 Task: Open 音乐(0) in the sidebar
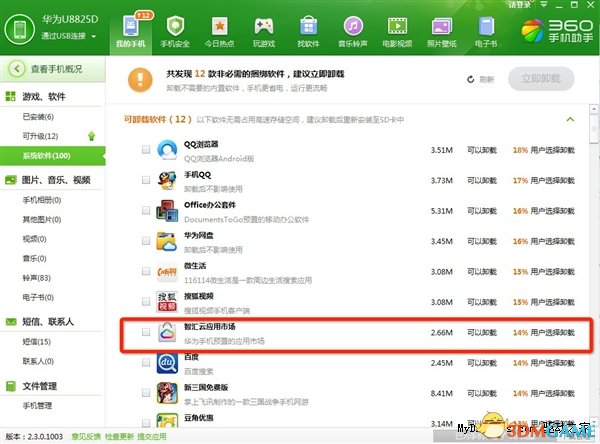[34, 258]
